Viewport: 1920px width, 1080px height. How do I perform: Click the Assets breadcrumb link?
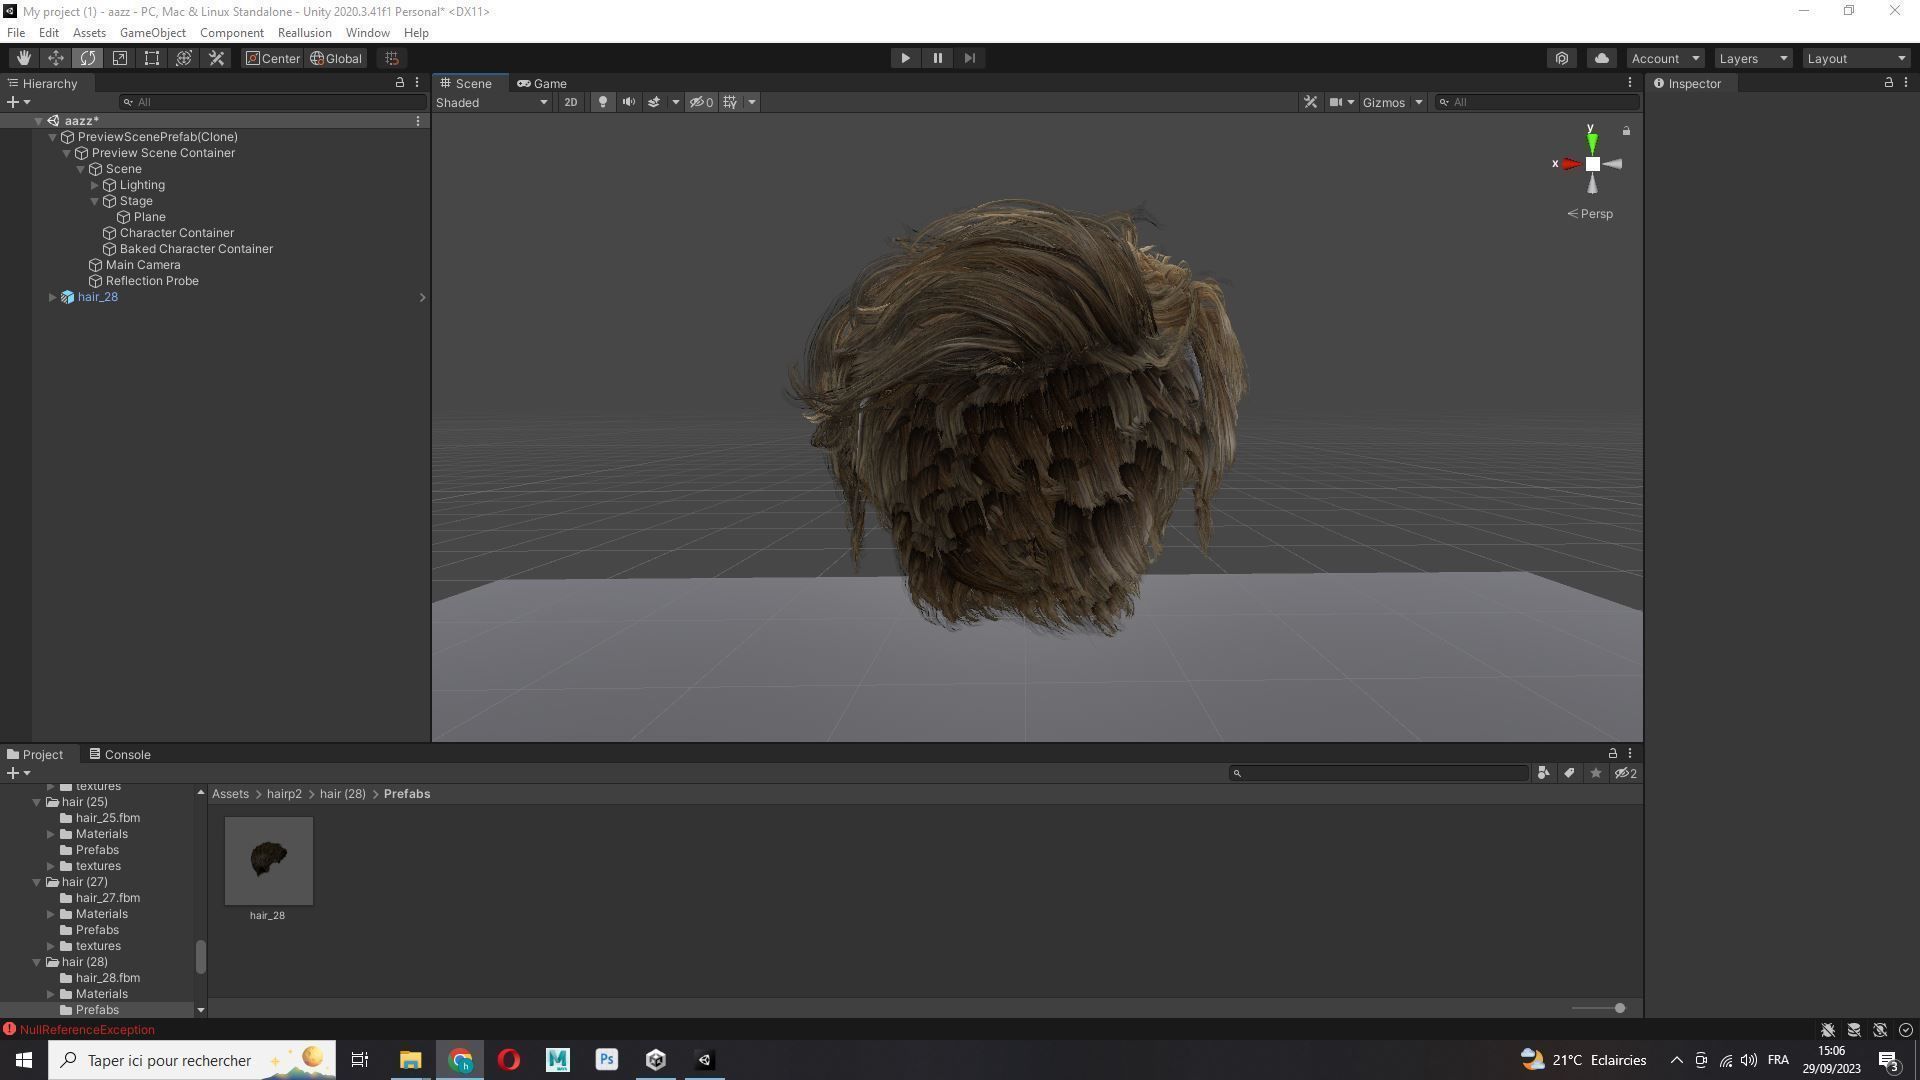point(230,794)
